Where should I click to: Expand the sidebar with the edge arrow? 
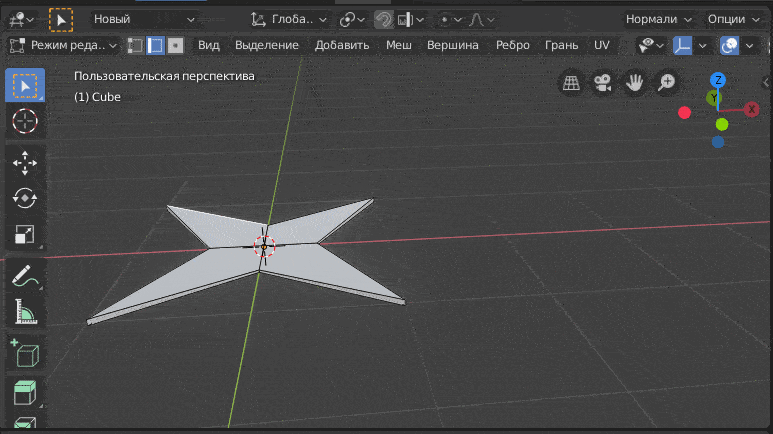[x=766, y=82]
